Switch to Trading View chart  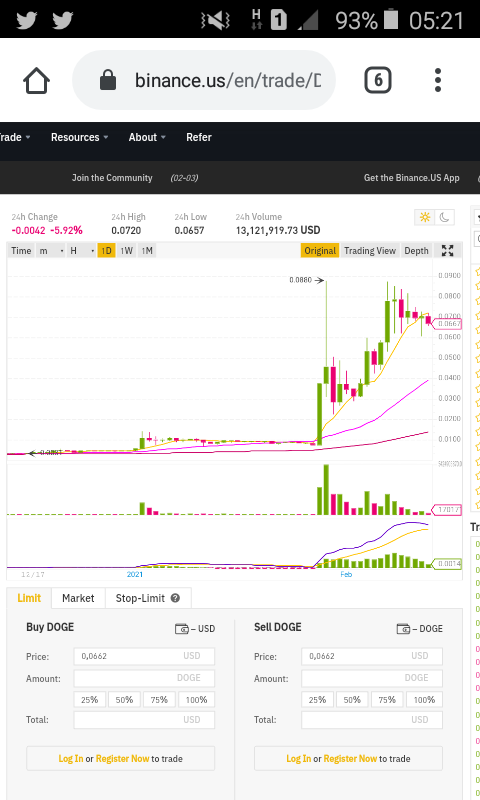370,251
